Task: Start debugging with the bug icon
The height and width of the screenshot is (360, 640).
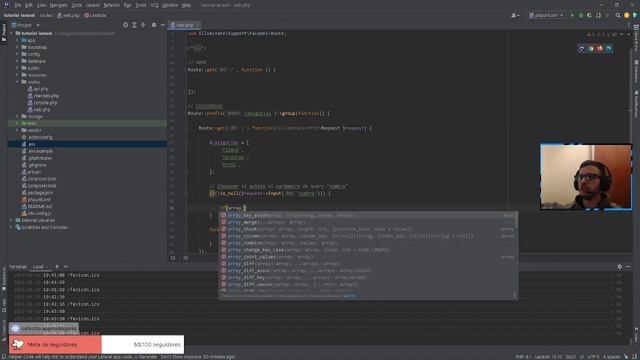Action: [581, 15]
